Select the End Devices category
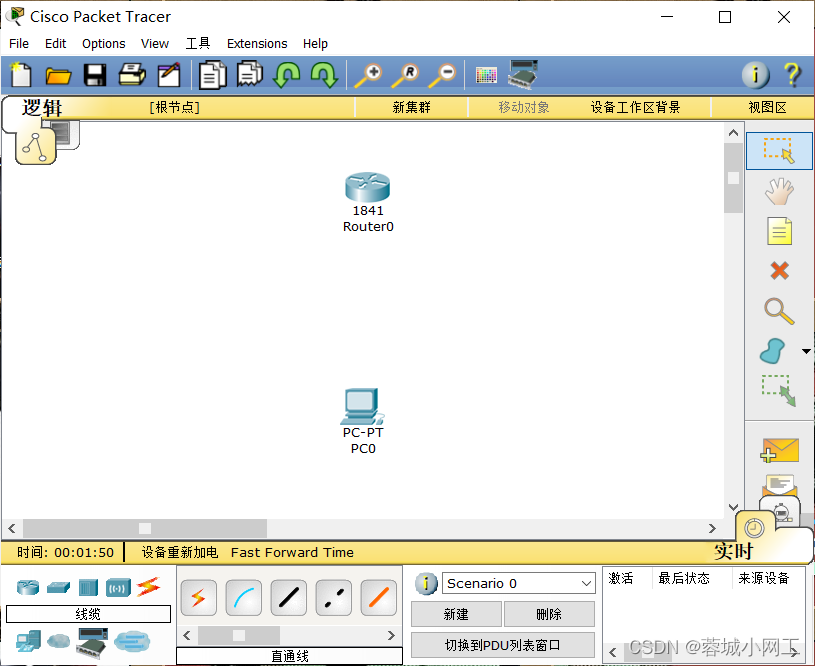815x666 pixels. pyautogui.click(x=28, y=641)
